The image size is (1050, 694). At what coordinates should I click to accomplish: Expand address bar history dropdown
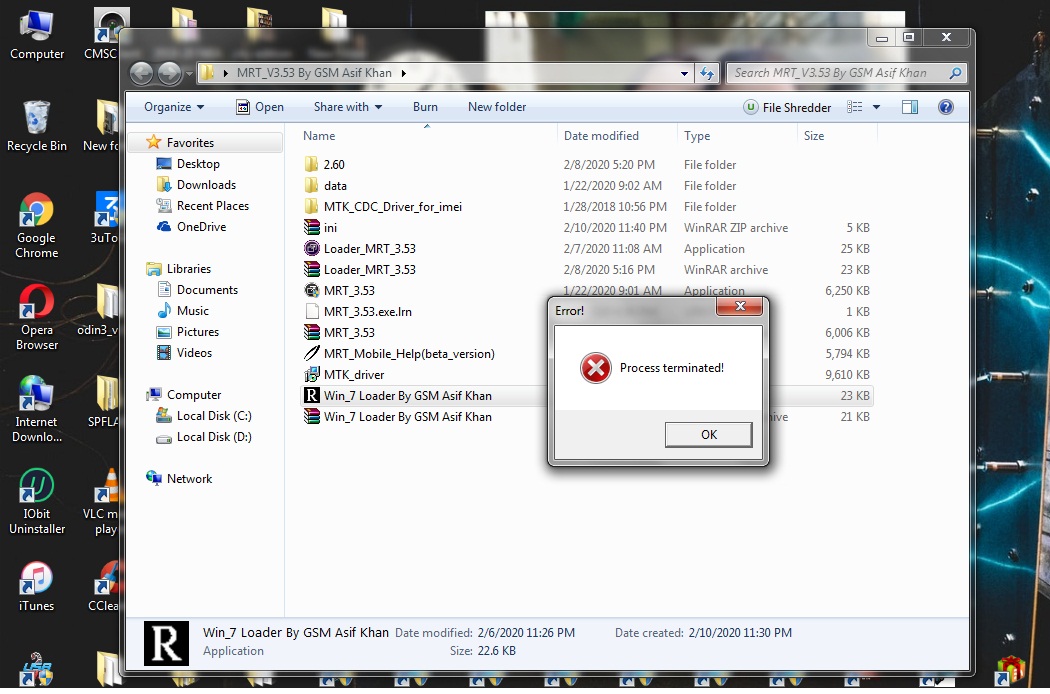[684, 74]
